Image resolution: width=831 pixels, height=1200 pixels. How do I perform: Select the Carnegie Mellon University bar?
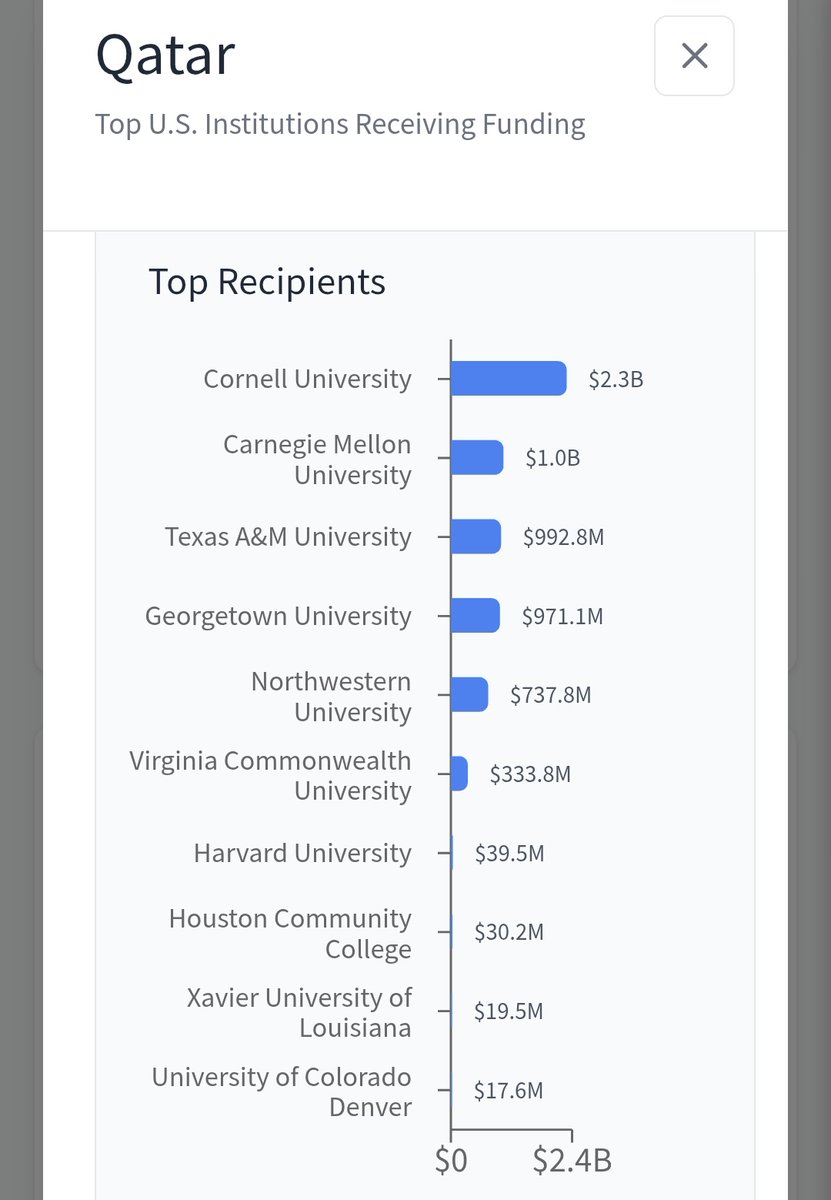click(477, 458)
